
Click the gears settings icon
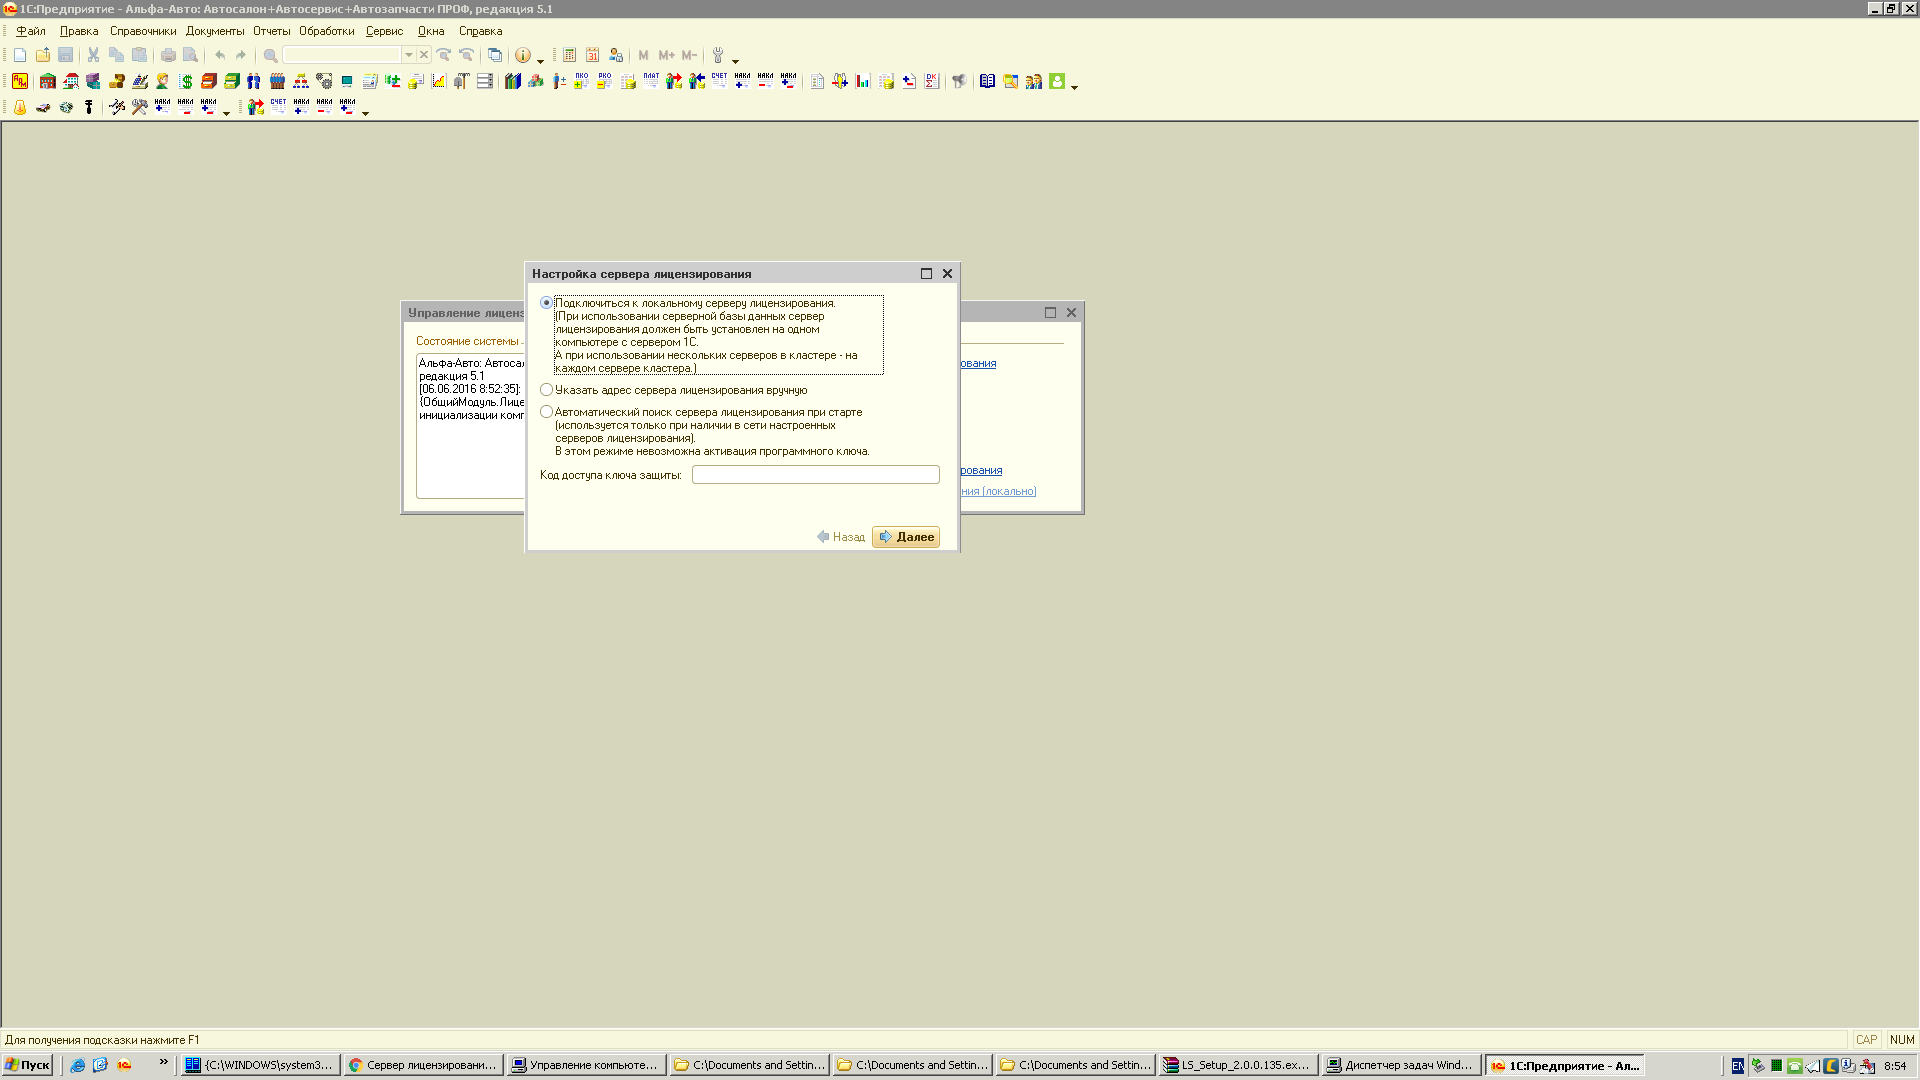pos(324,81)
